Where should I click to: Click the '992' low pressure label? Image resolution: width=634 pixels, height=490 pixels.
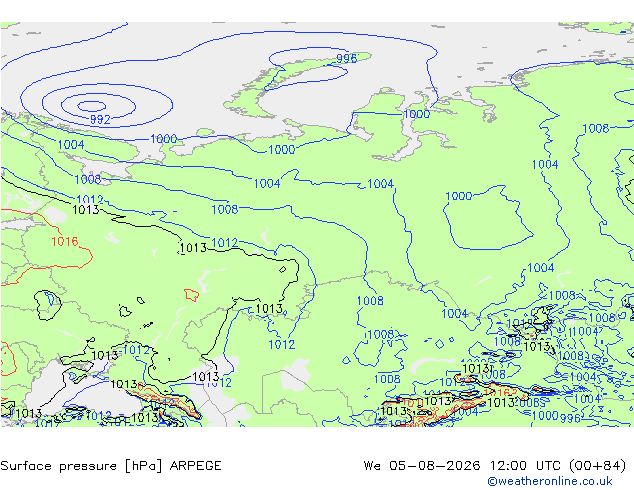[100, 119]
